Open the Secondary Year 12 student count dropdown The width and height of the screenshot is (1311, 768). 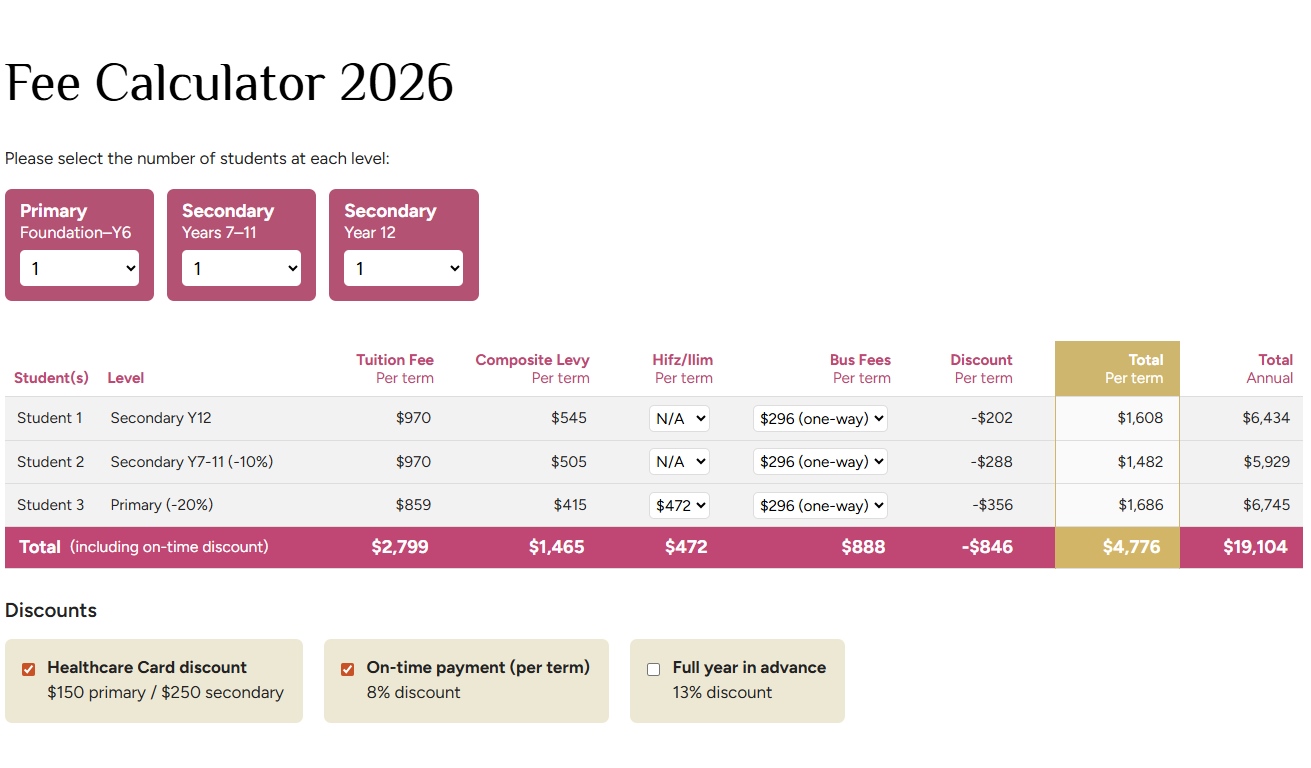[403, 268]
